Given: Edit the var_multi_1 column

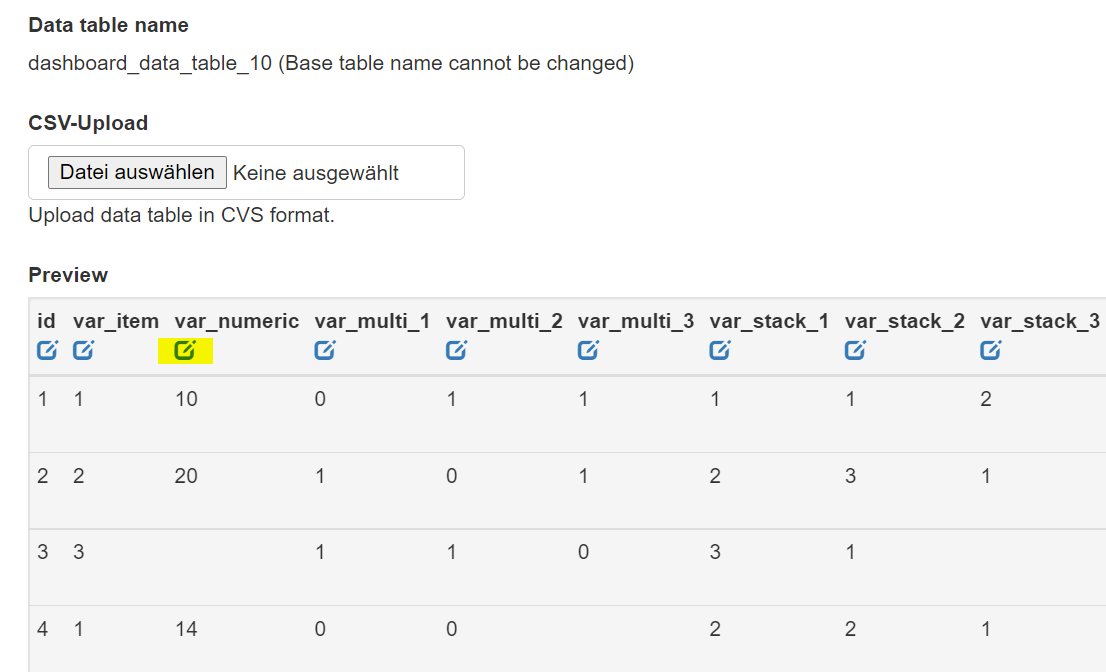Looking at the screenshot, I should 325,350.
